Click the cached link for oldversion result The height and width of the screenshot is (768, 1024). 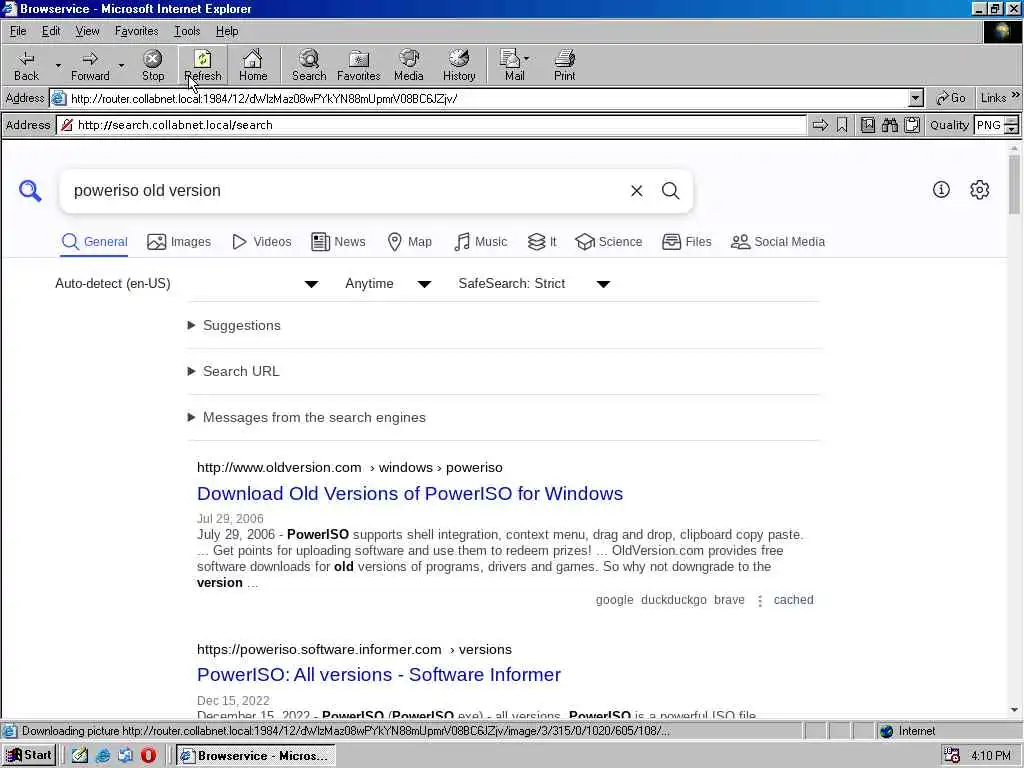click(793, 600)
